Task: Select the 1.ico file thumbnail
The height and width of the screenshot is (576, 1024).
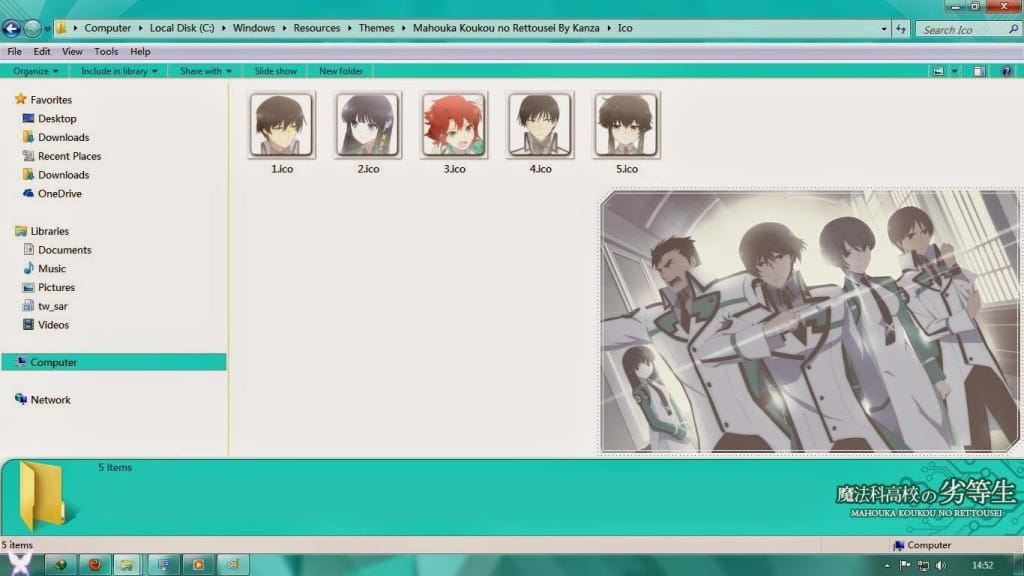Action: tap(281, 125)
